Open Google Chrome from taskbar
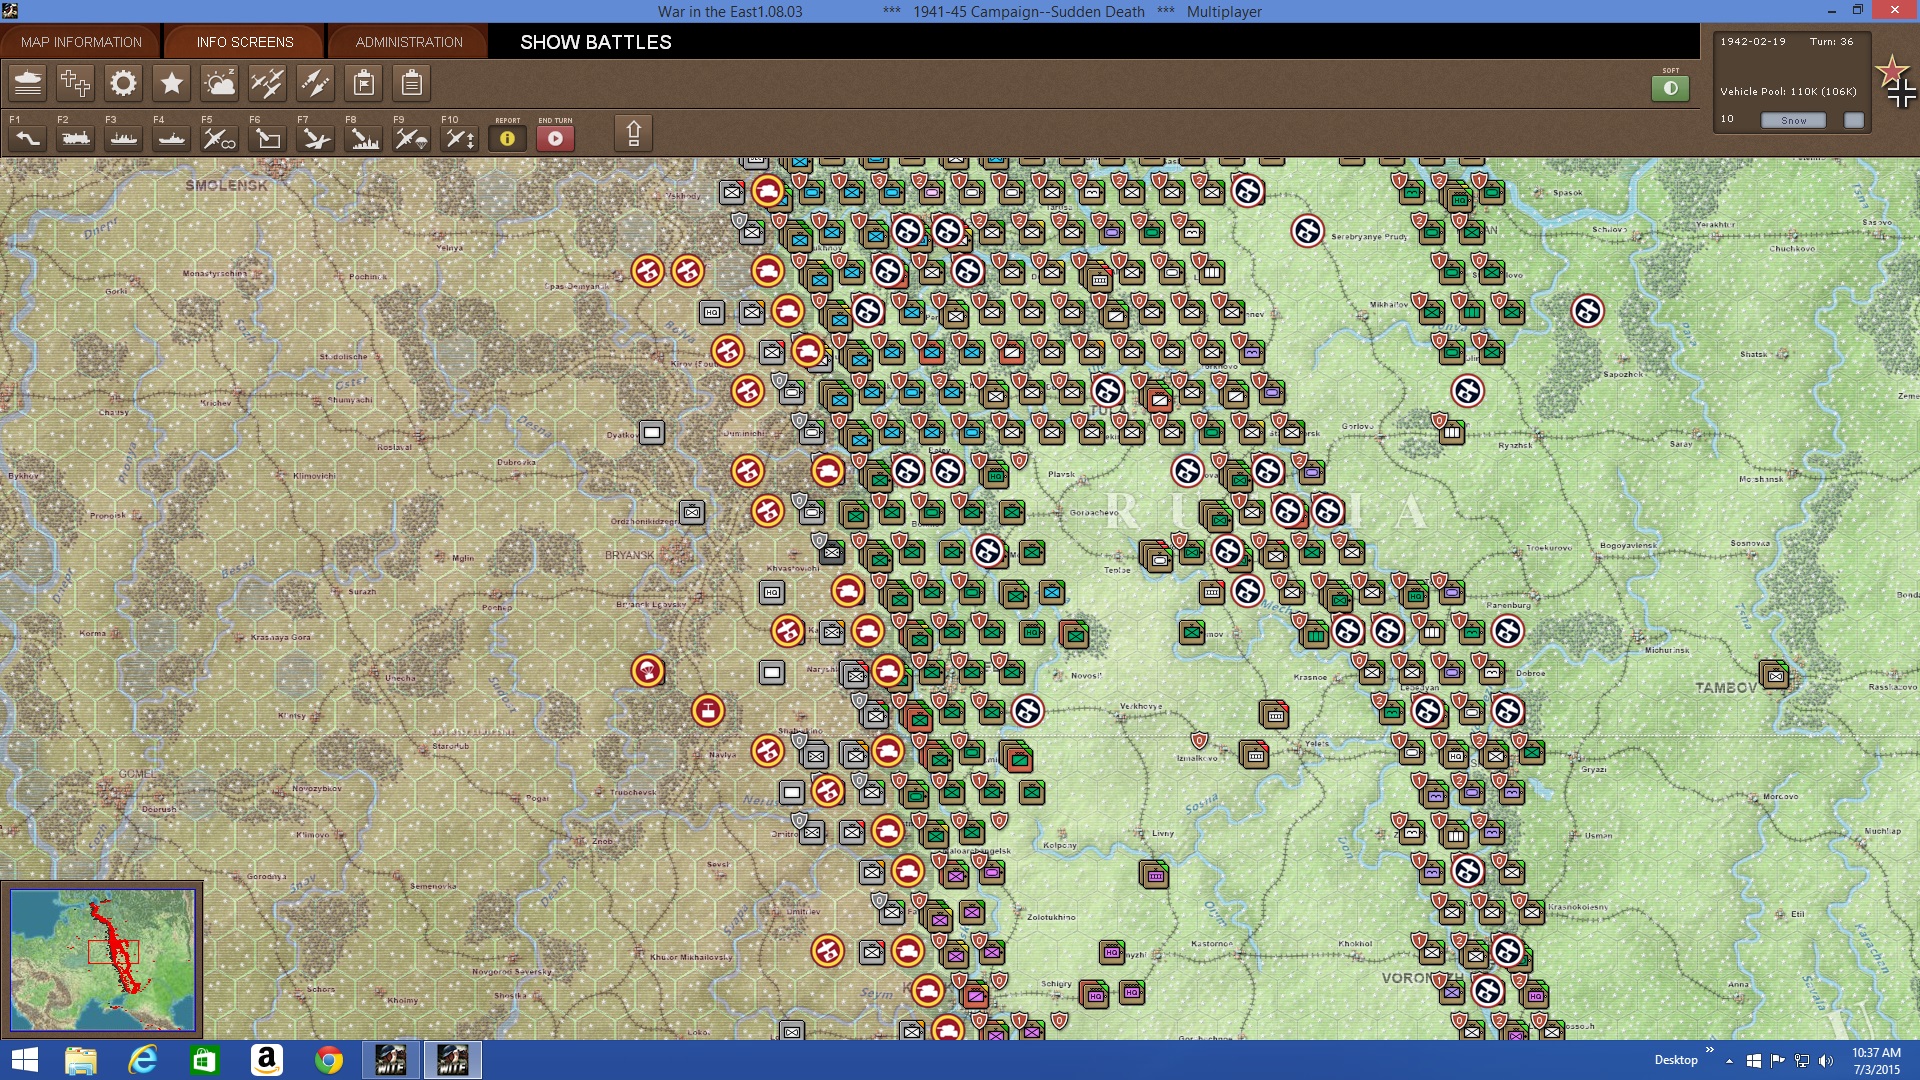This screenshot has height=1080, width=1920. click(x=328, y=1060)
